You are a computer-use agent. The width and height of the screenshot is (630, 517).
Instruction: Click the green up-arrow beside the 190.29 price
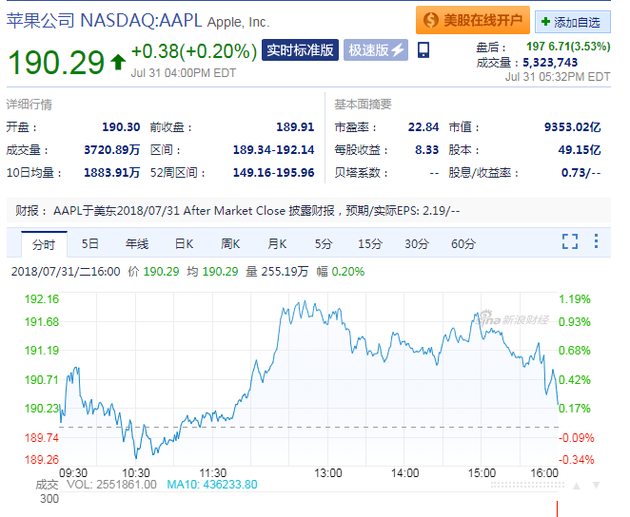(118, 62)
